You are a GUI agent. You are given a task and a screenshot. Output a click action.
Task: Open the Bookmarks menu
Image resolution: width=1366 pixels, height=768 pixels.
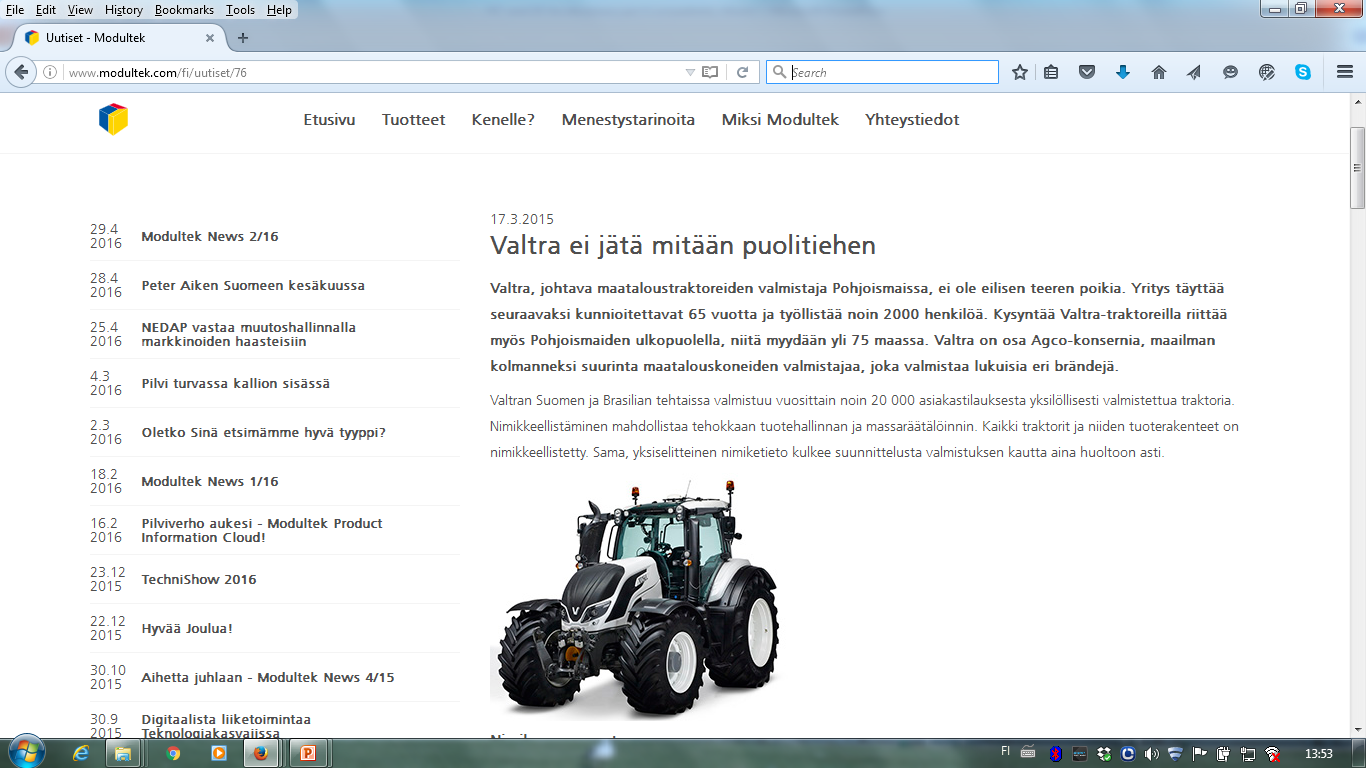pyautogui.click(x=184, y=10)
